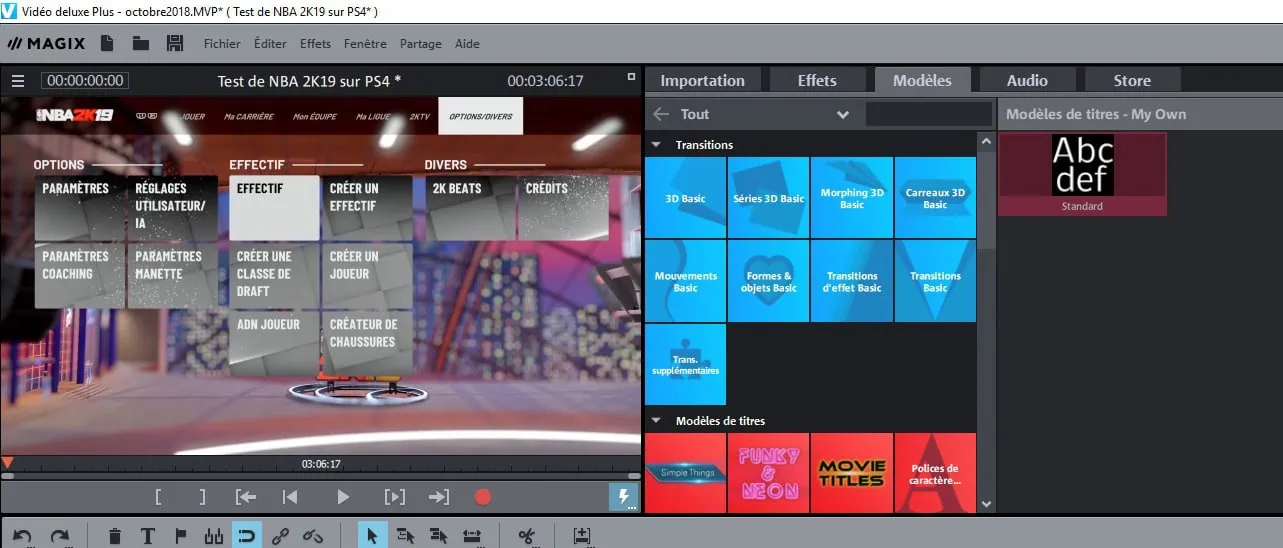Select the Standard title template thumbnail
Screen dimensions: 1283x548
[x=1082, y=173]
